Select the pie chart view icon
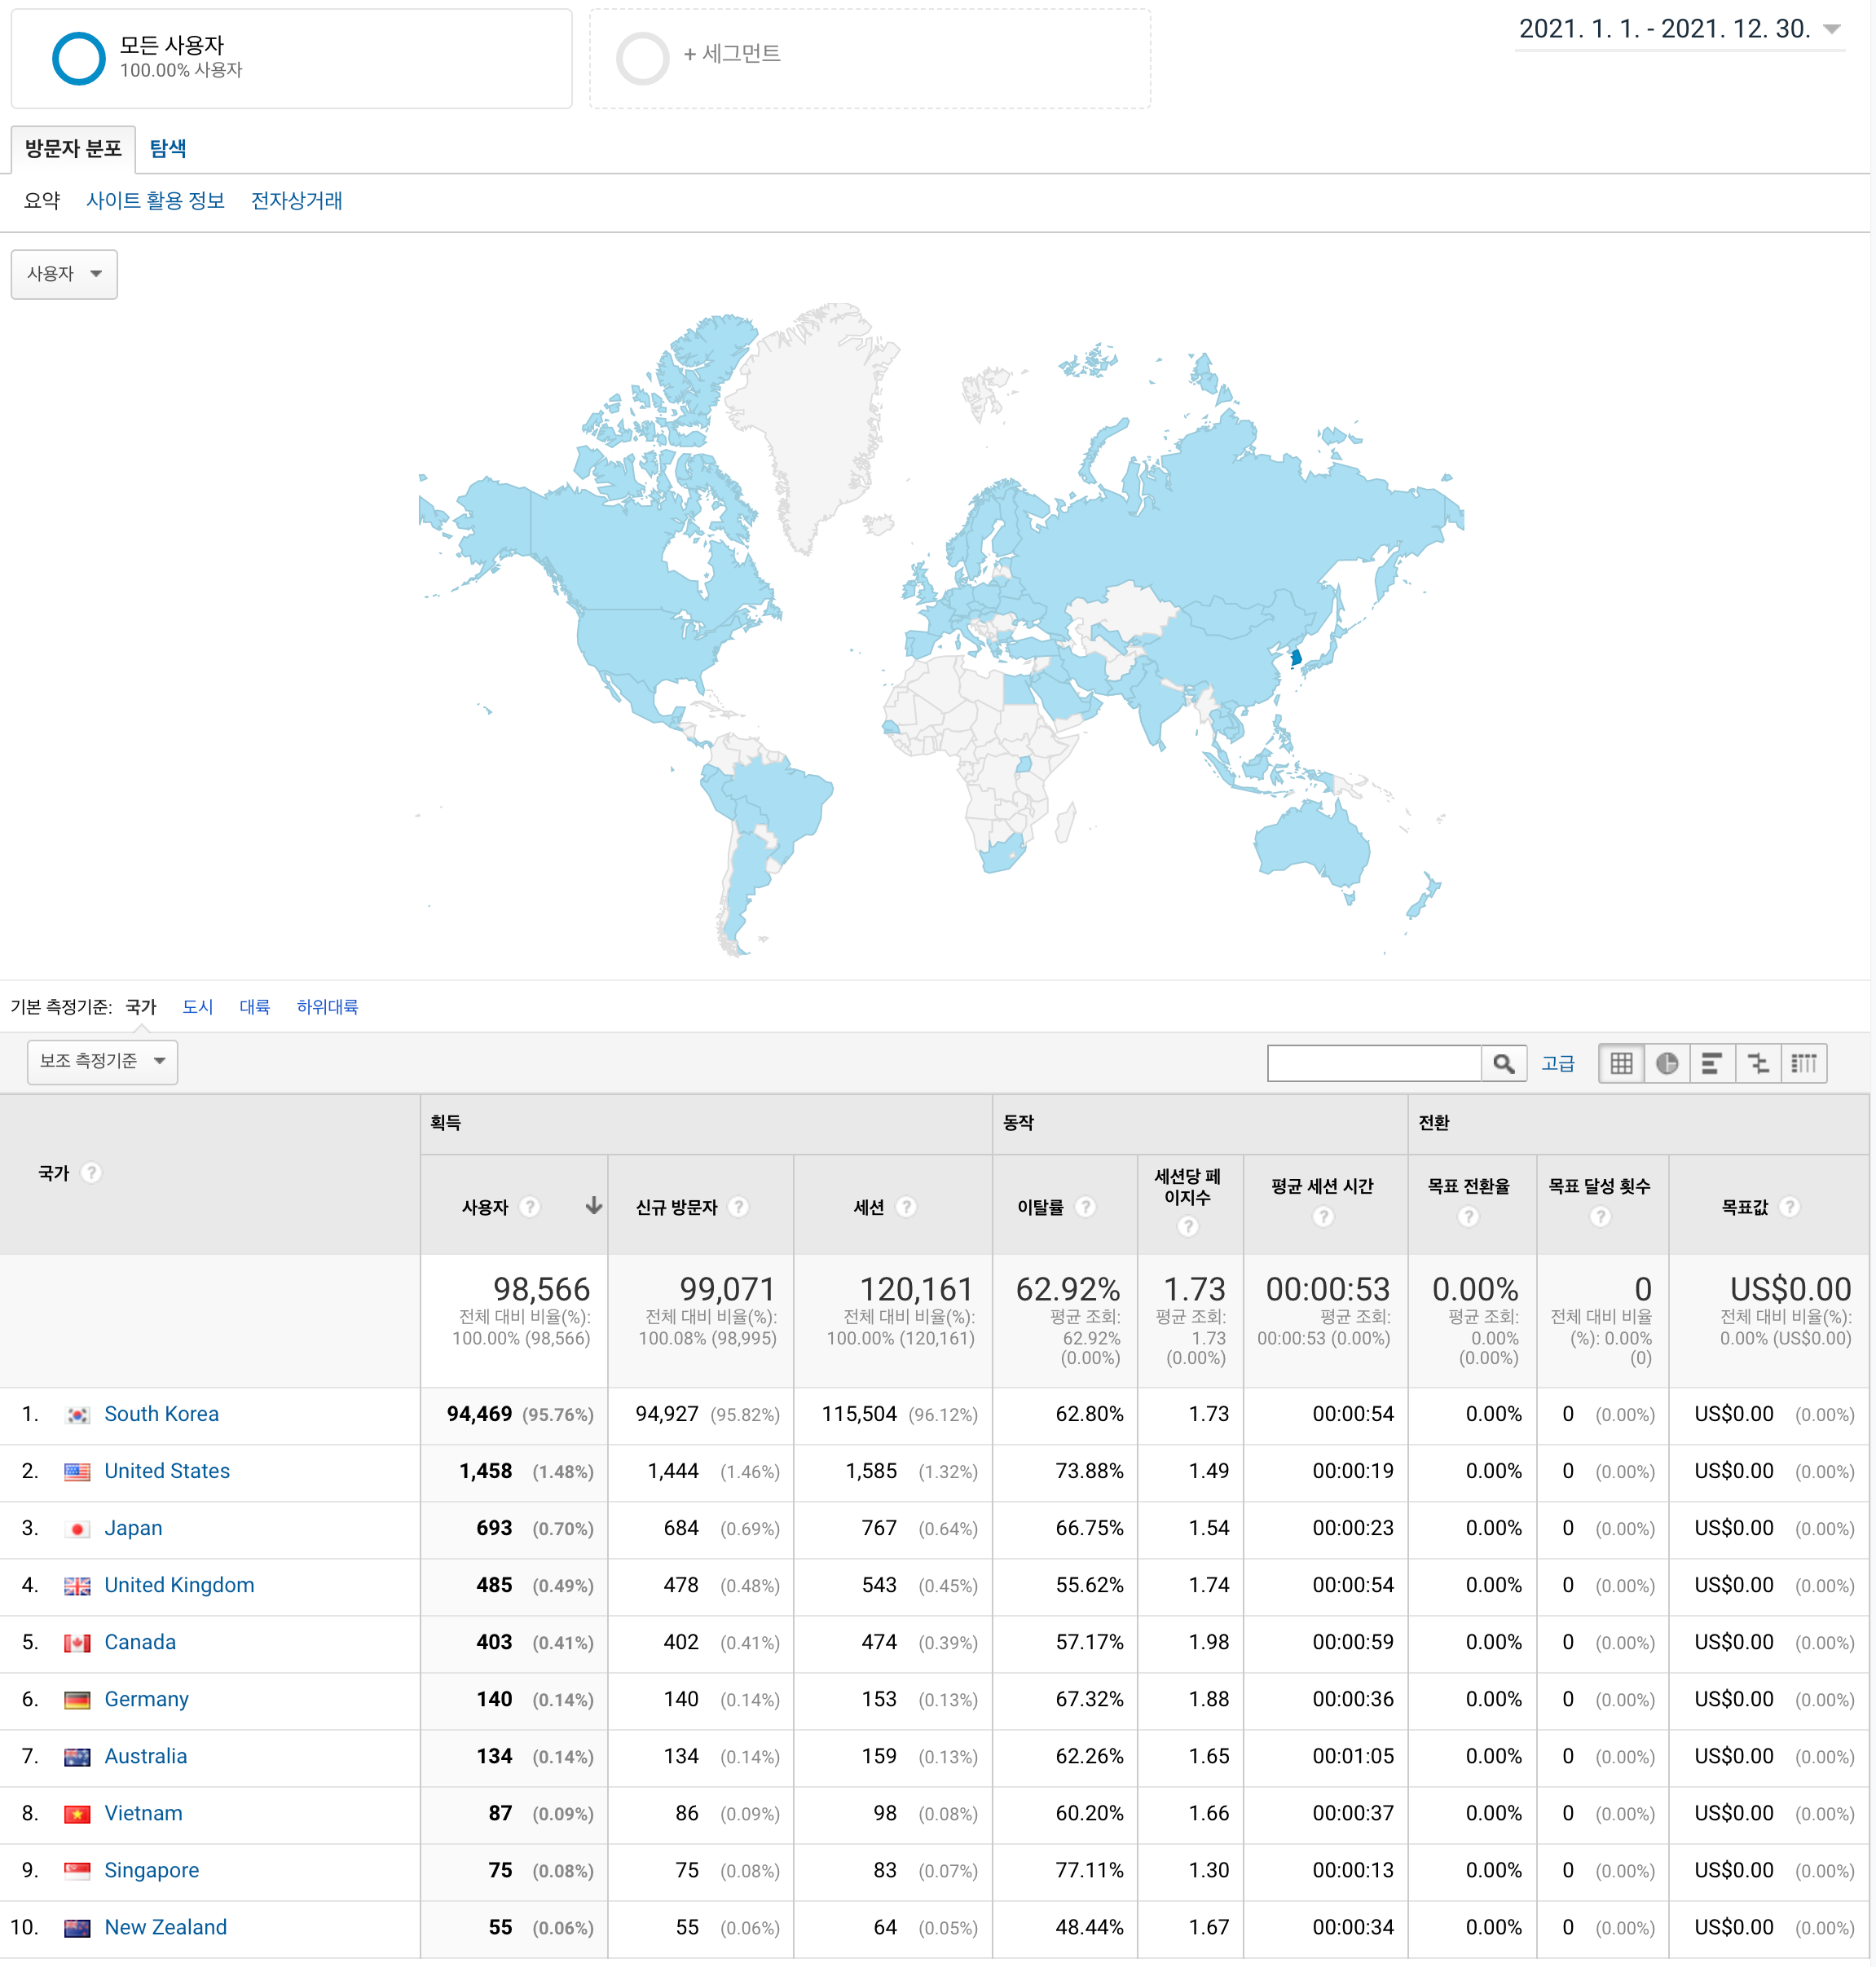The image size is (1876, 1967). pos(1666,1063)
